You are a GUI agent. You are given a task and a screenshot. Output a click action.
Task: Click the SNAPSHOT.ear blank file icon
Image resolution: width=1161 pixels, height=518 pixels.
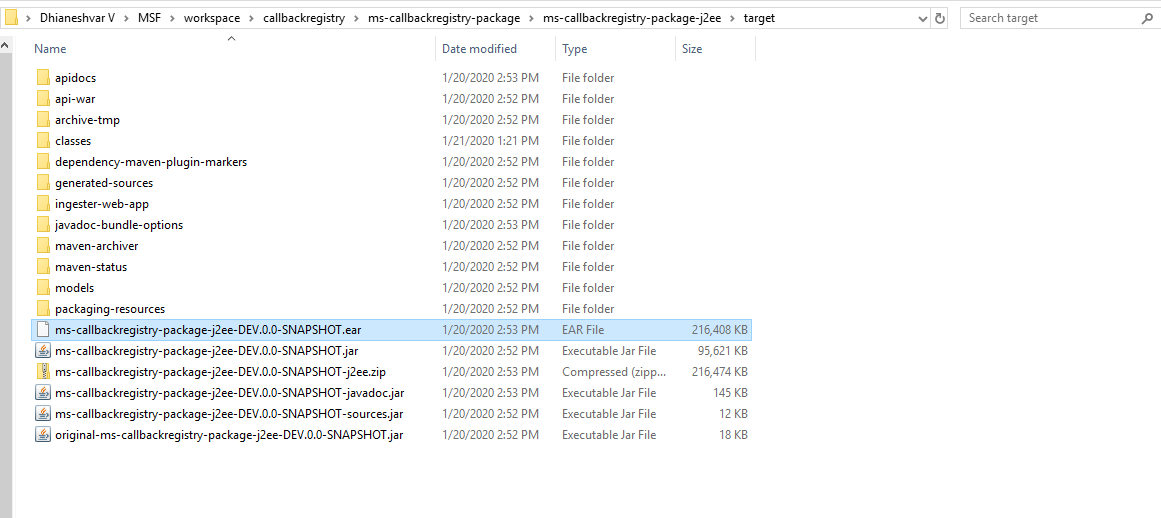pyautogui.click(x=43, y=330)
